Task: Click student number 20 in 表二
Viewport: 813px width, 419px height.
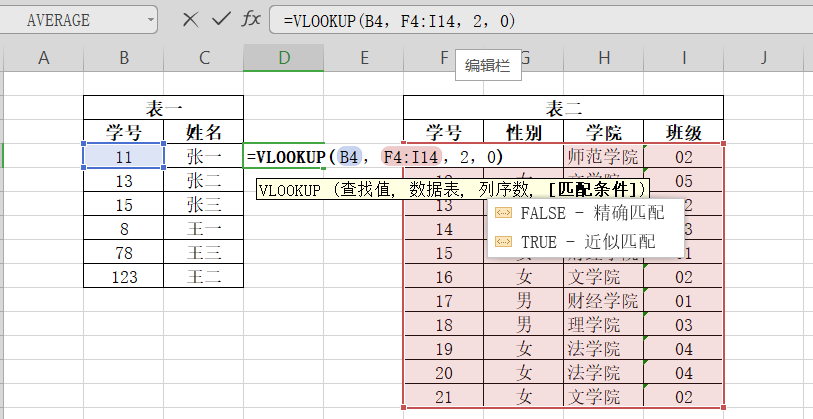Action: (444, 372)
